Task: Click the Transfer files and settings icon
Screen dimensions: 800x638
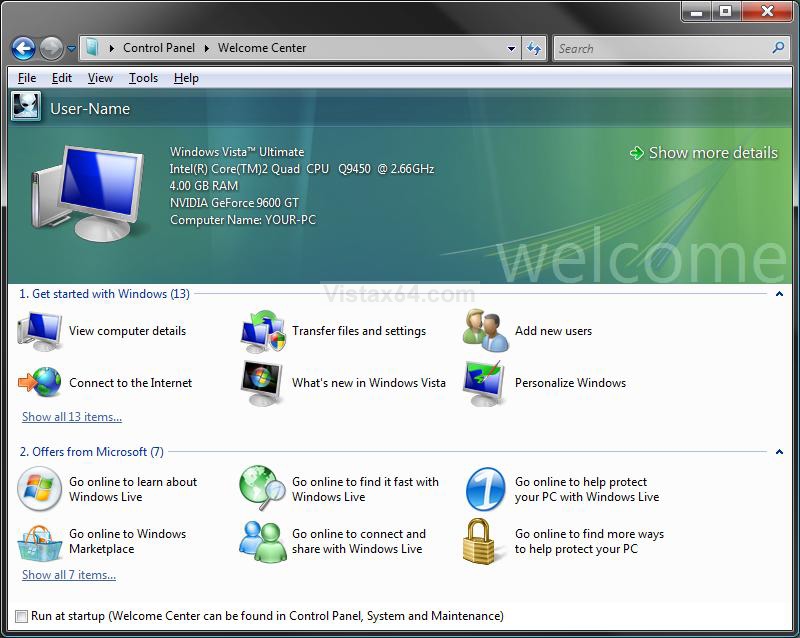Action: pos(263,331)
